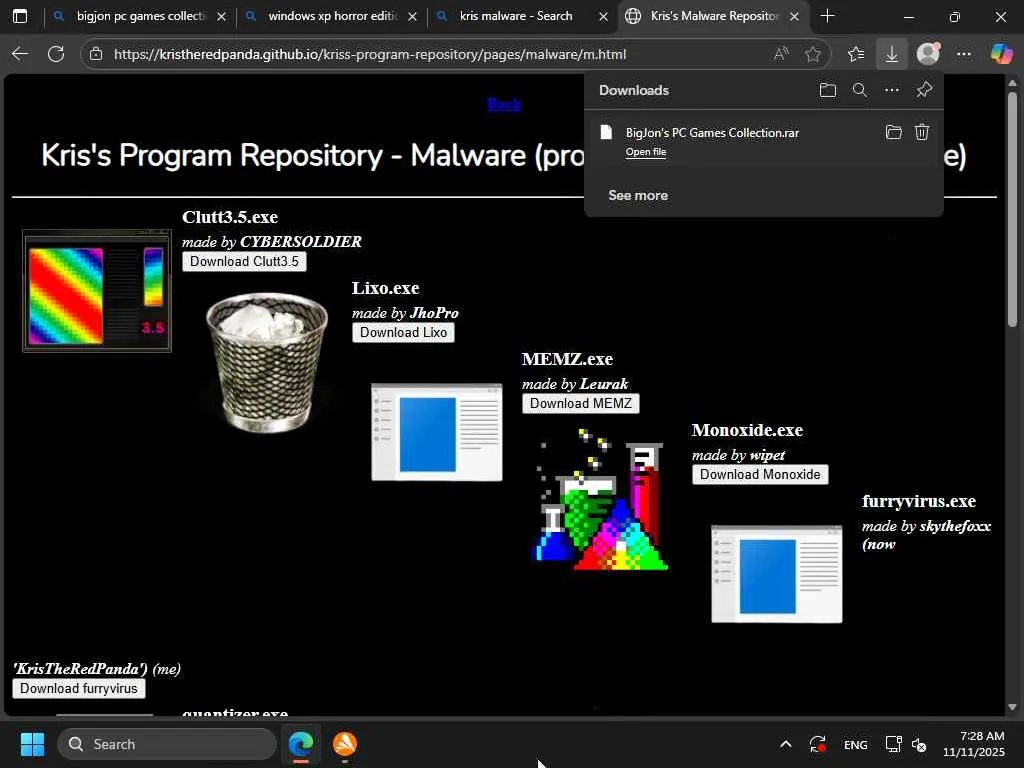The height and width of the screenshot is (768, 1024).
Task: Activate Read aloud icon in address bar
Action: point(780,54)
